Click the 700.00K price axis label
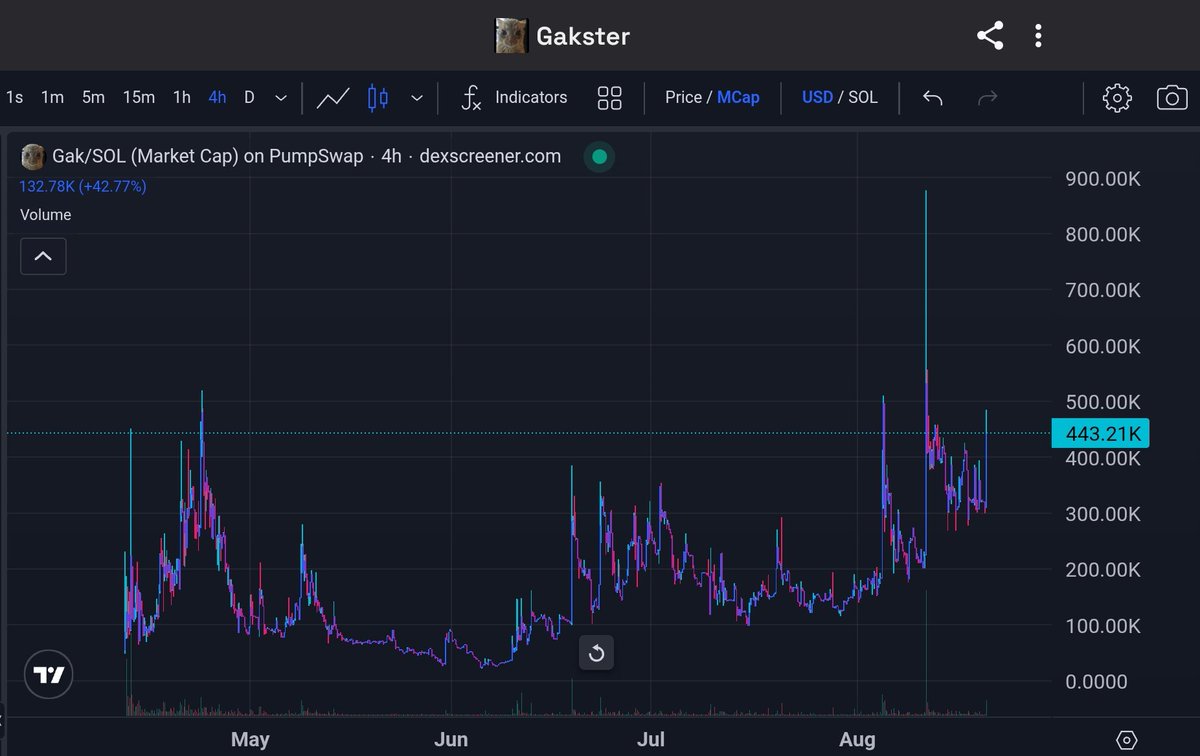The height and width of the screenshot is (756, 1200). pos(1105,290)
